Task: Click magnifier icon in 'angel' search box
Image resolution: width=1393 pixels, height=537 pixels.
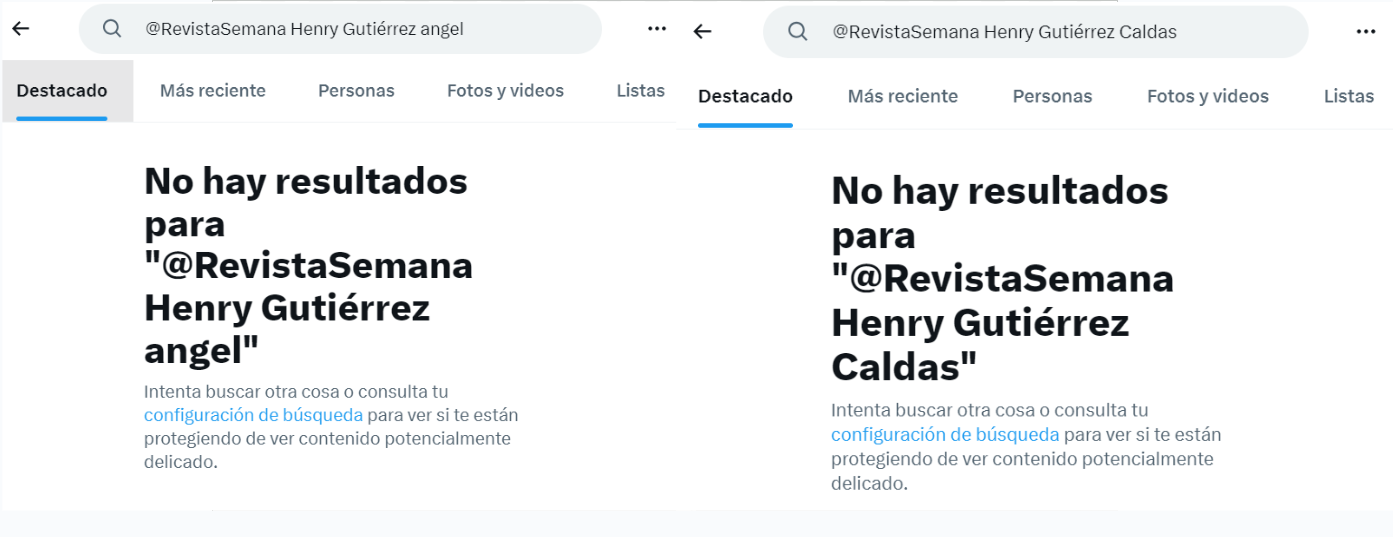Action: click(x=112, y=29)
